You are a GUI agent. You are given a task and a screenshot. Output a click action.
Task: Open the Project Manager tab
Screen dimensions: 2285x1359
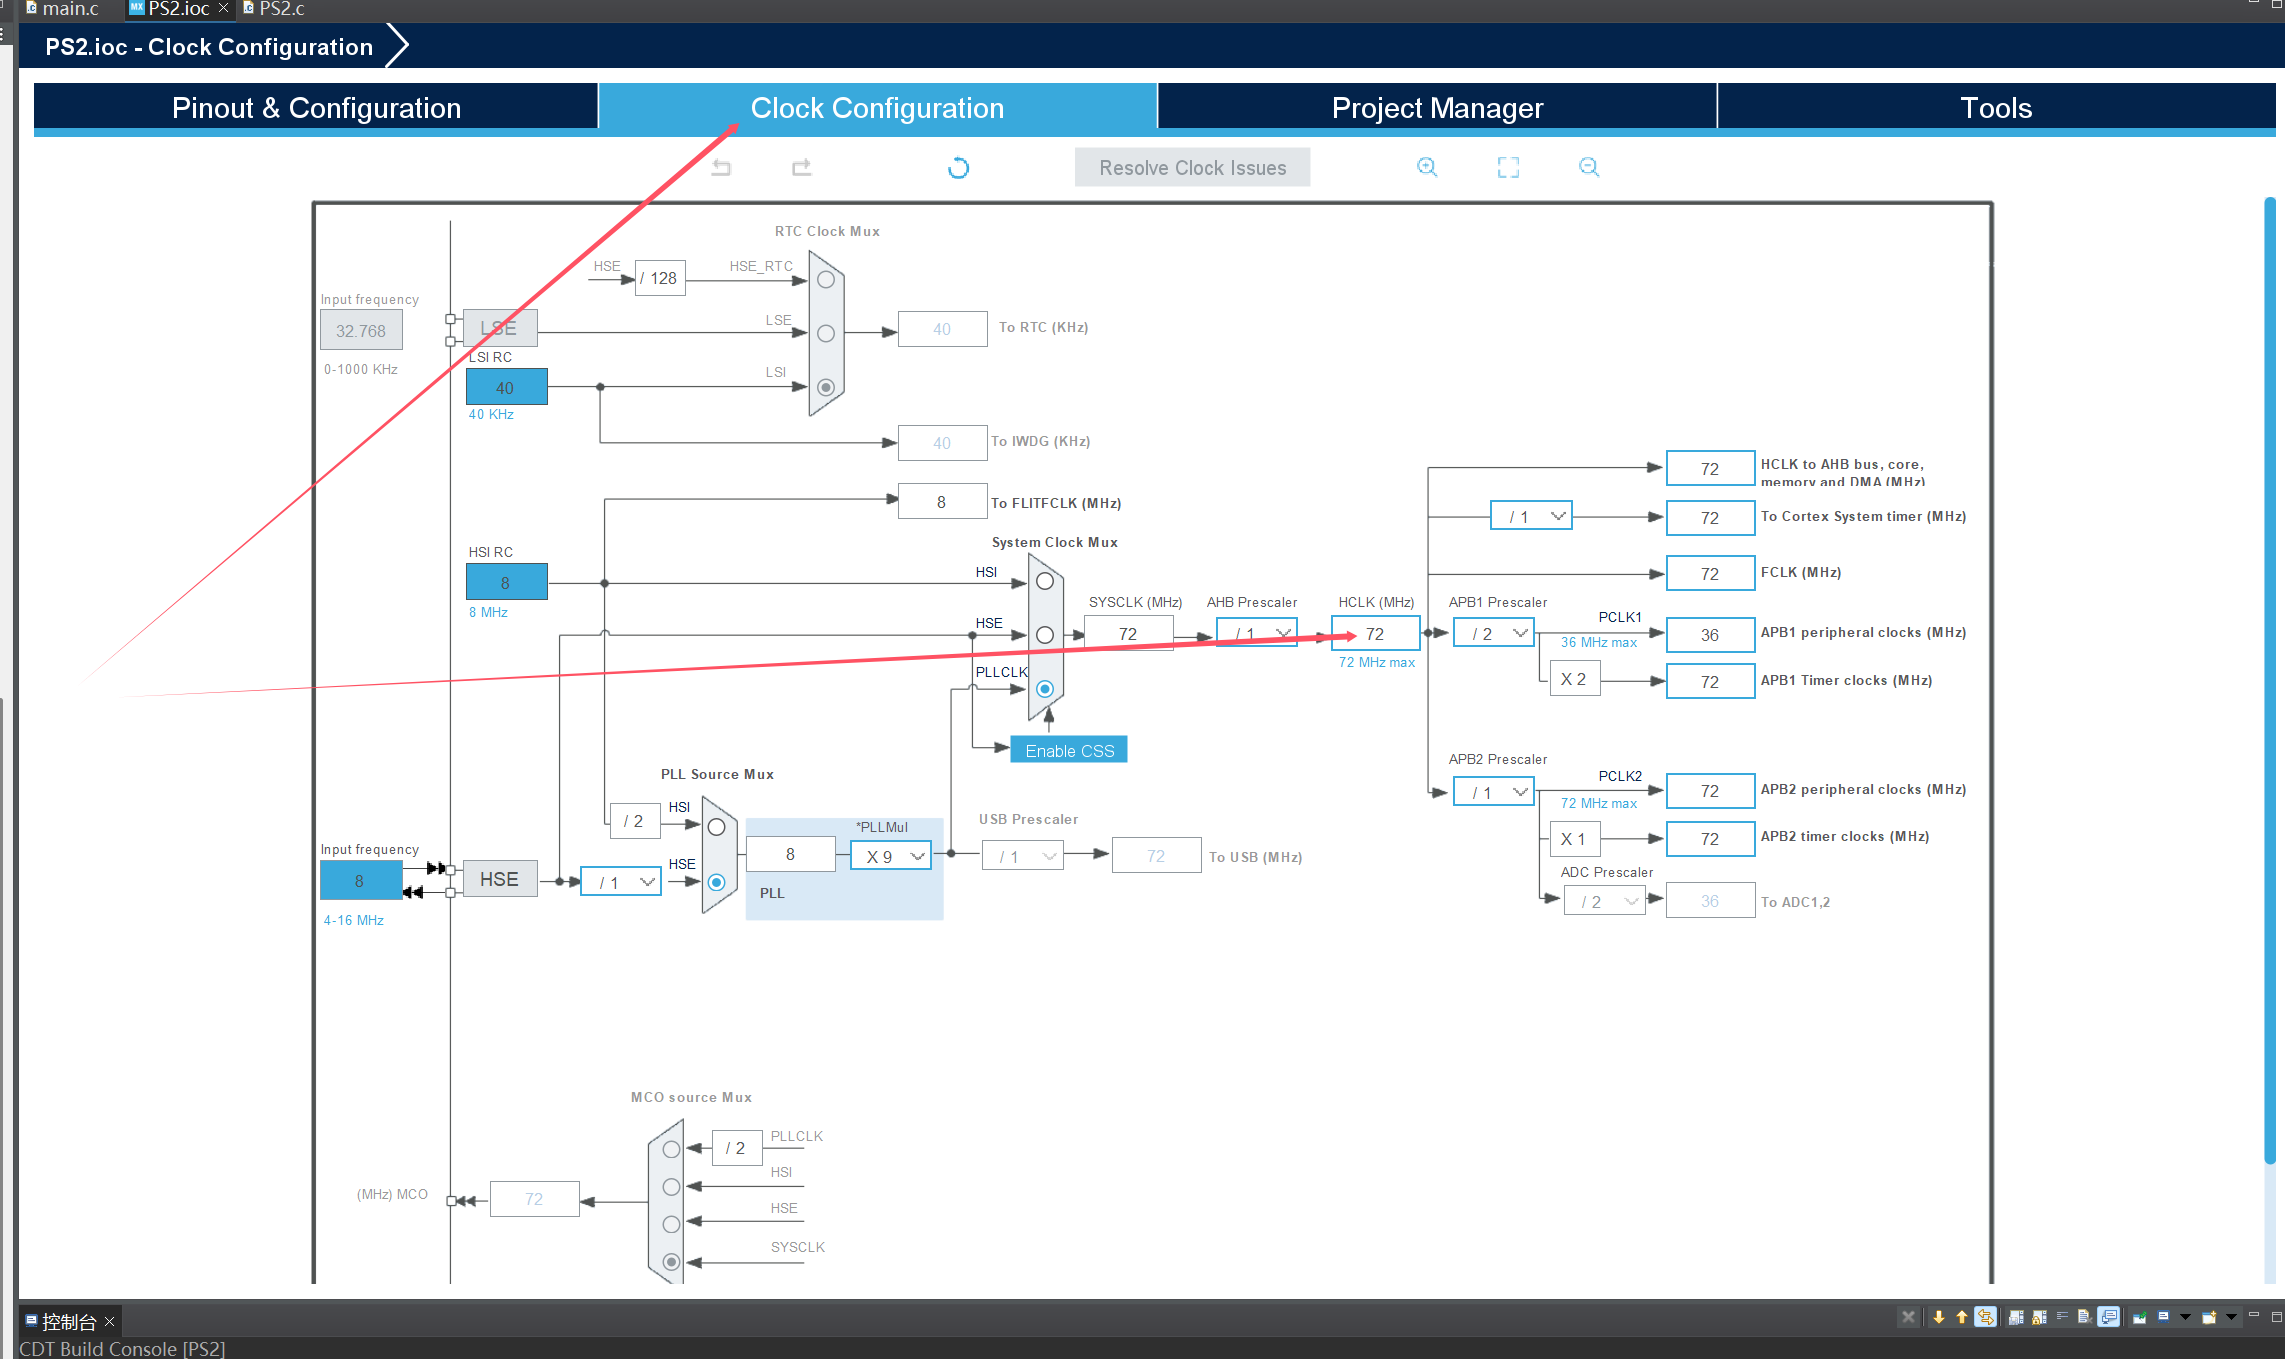(x=1437, y=107)
